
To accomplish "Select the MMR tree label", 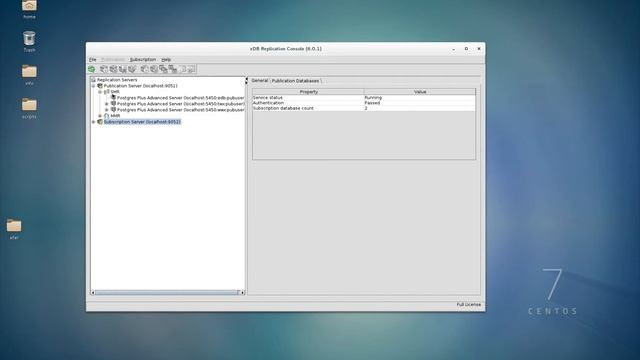I will coord(116,116).
